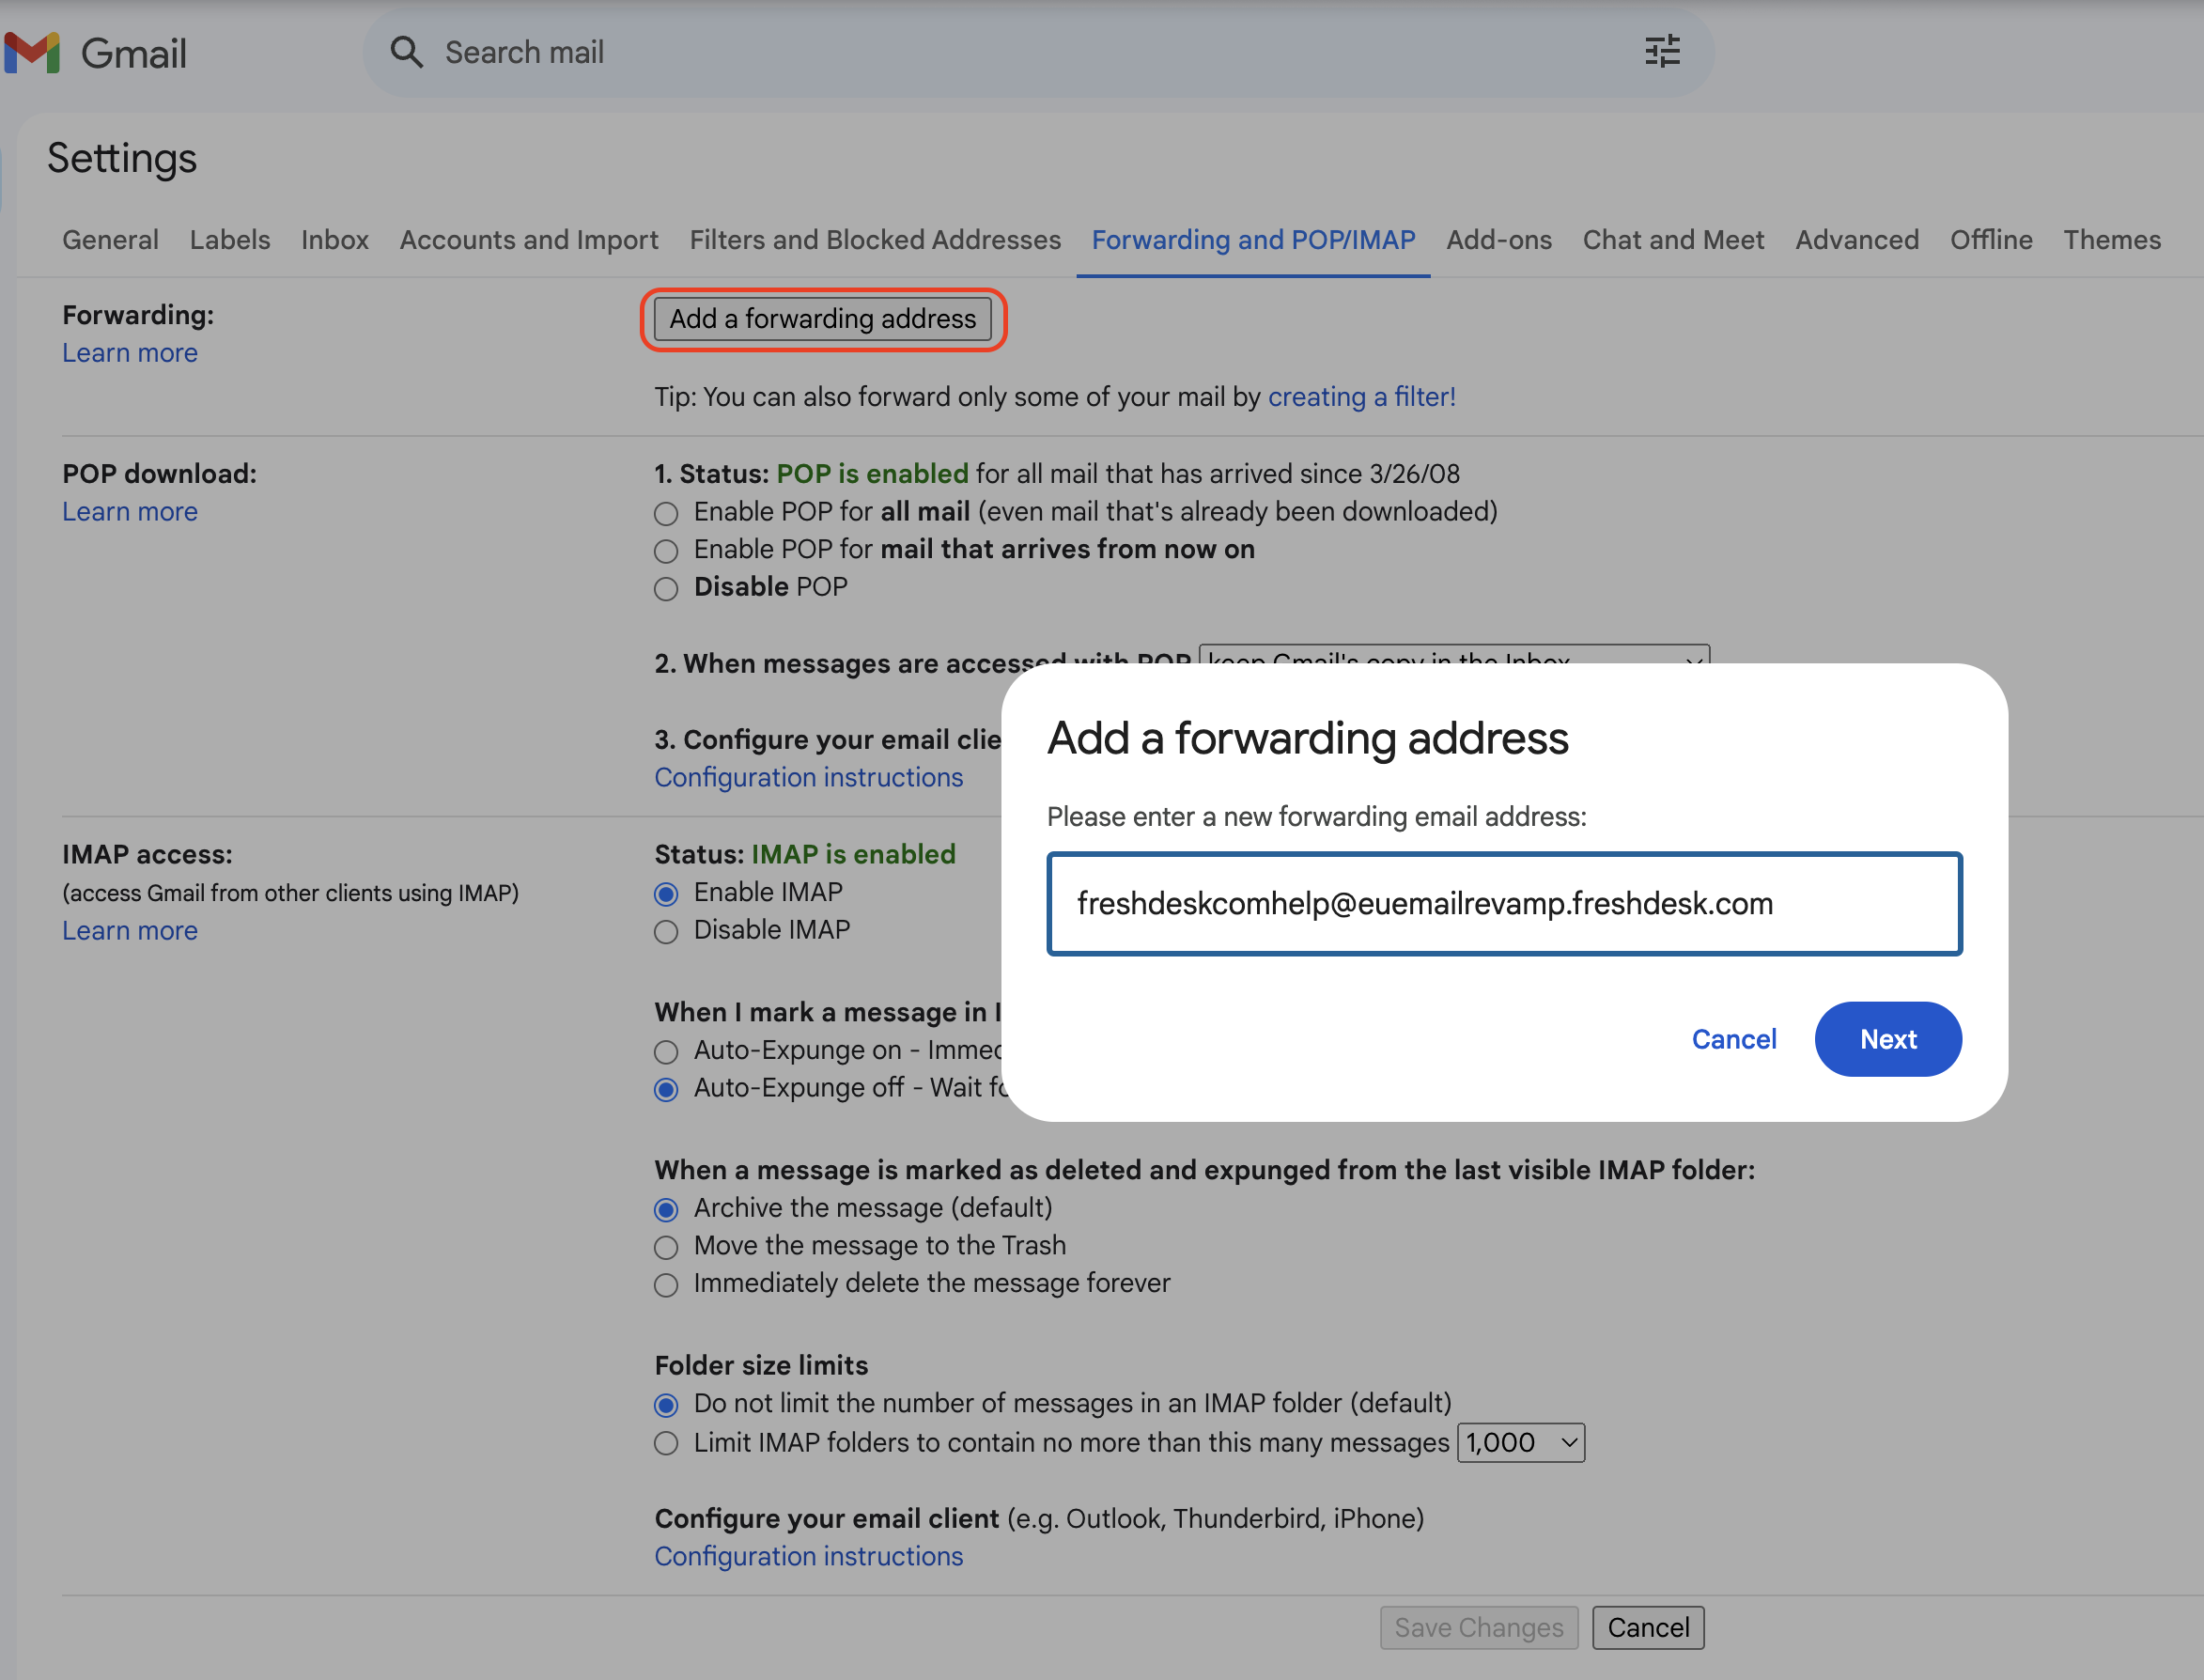Click the search magnifier icon
Image resolution: width=2204 pixels, height=1680 pixels.
click(406, 52)
